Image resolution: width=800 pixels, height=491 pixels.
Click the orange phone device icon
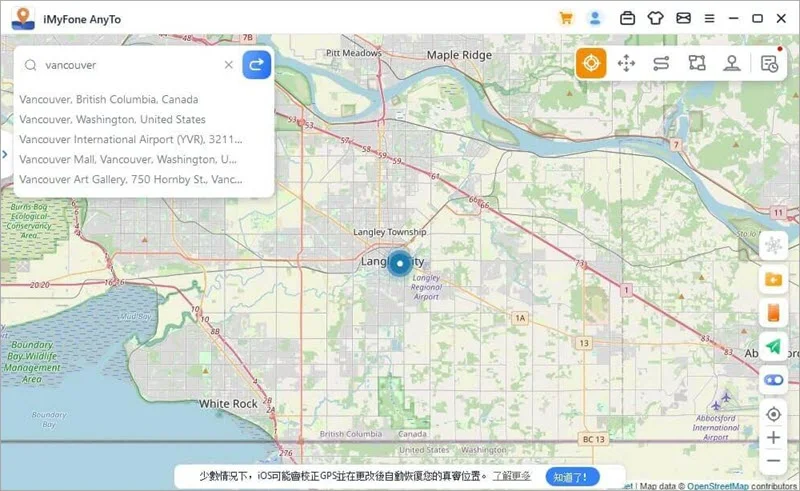773,313
